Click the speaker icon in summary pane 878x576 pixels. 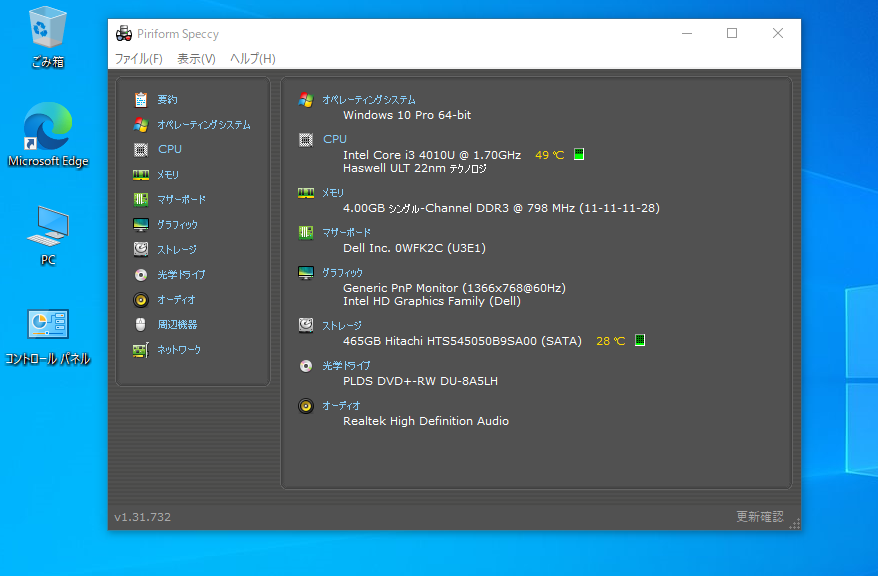(x=306, y=405)
